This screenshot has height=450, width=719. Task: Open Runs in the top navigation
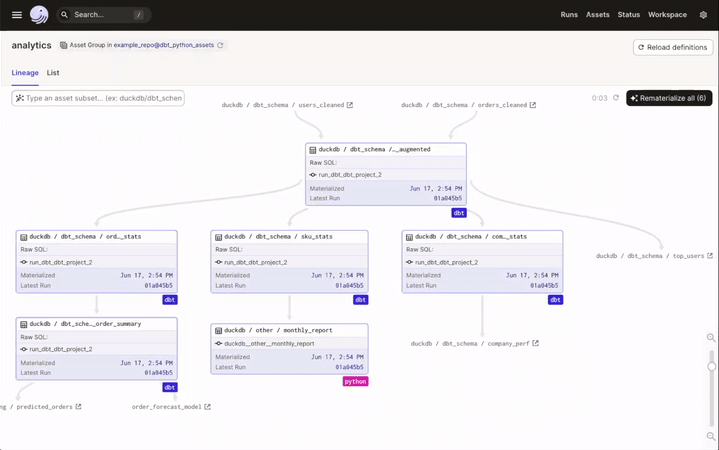(569, 15)
